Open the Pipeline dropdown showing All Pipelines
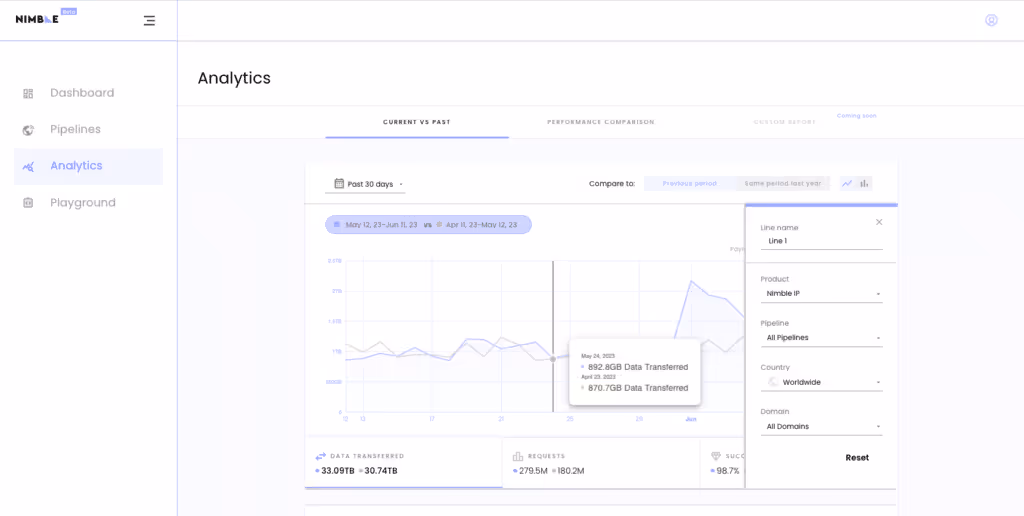The height and width of the screenshot is (516, 1024). pos(822,338)
